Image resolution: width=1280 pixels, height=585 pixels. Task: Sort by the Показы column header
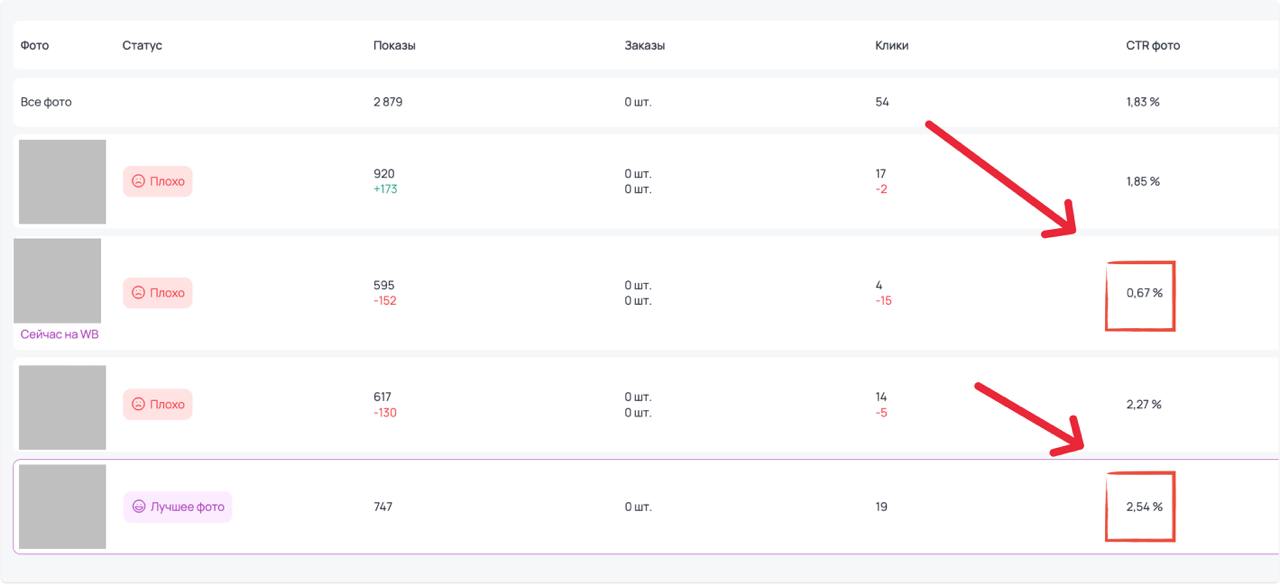[394, 46]
